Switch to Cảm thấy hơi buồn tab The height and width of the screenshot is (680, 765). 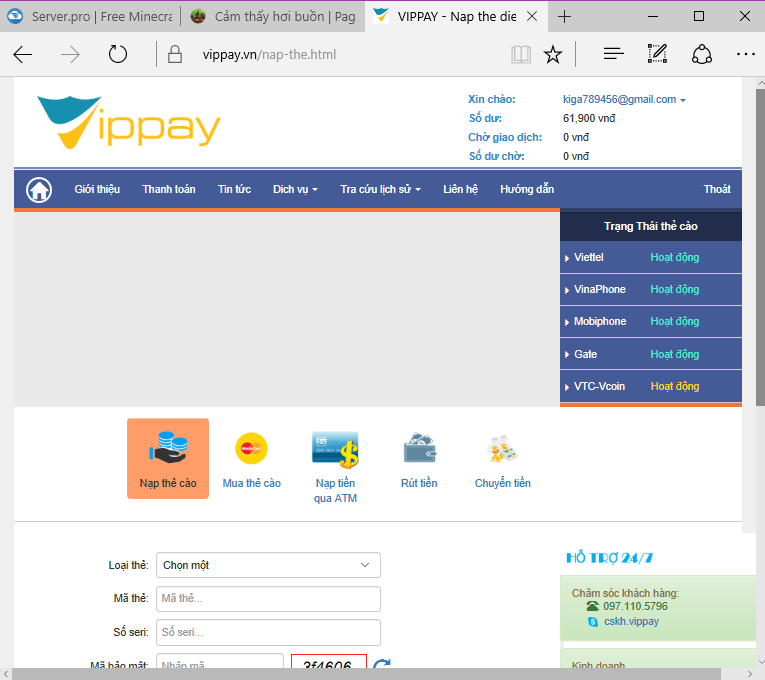coord(273,17)
